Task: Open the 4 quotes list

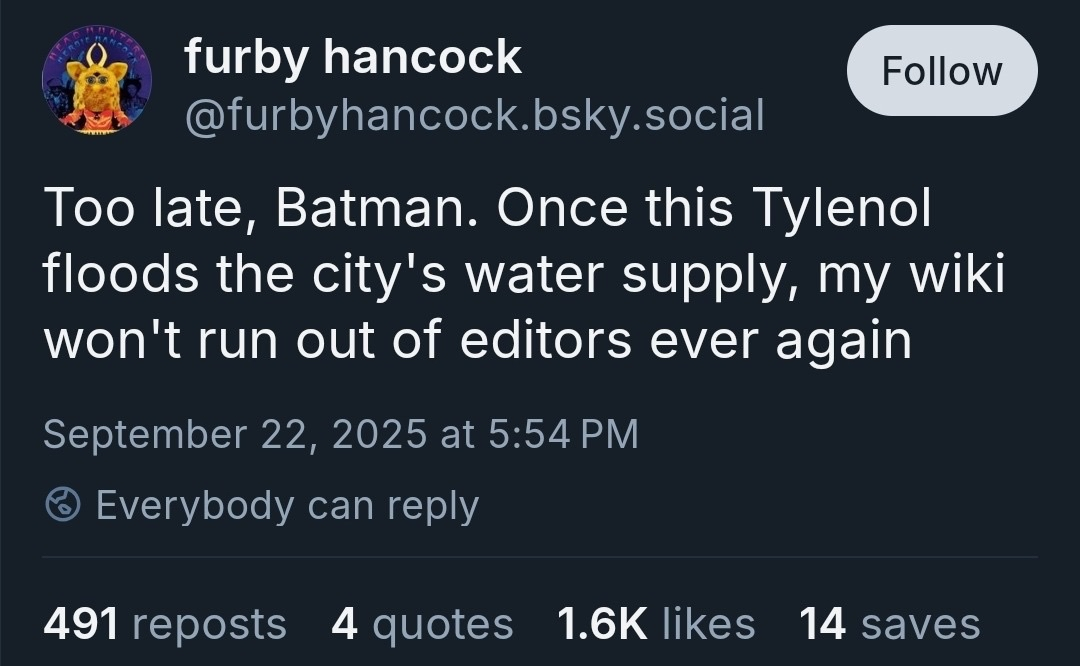Action: (x=421, y=624)
